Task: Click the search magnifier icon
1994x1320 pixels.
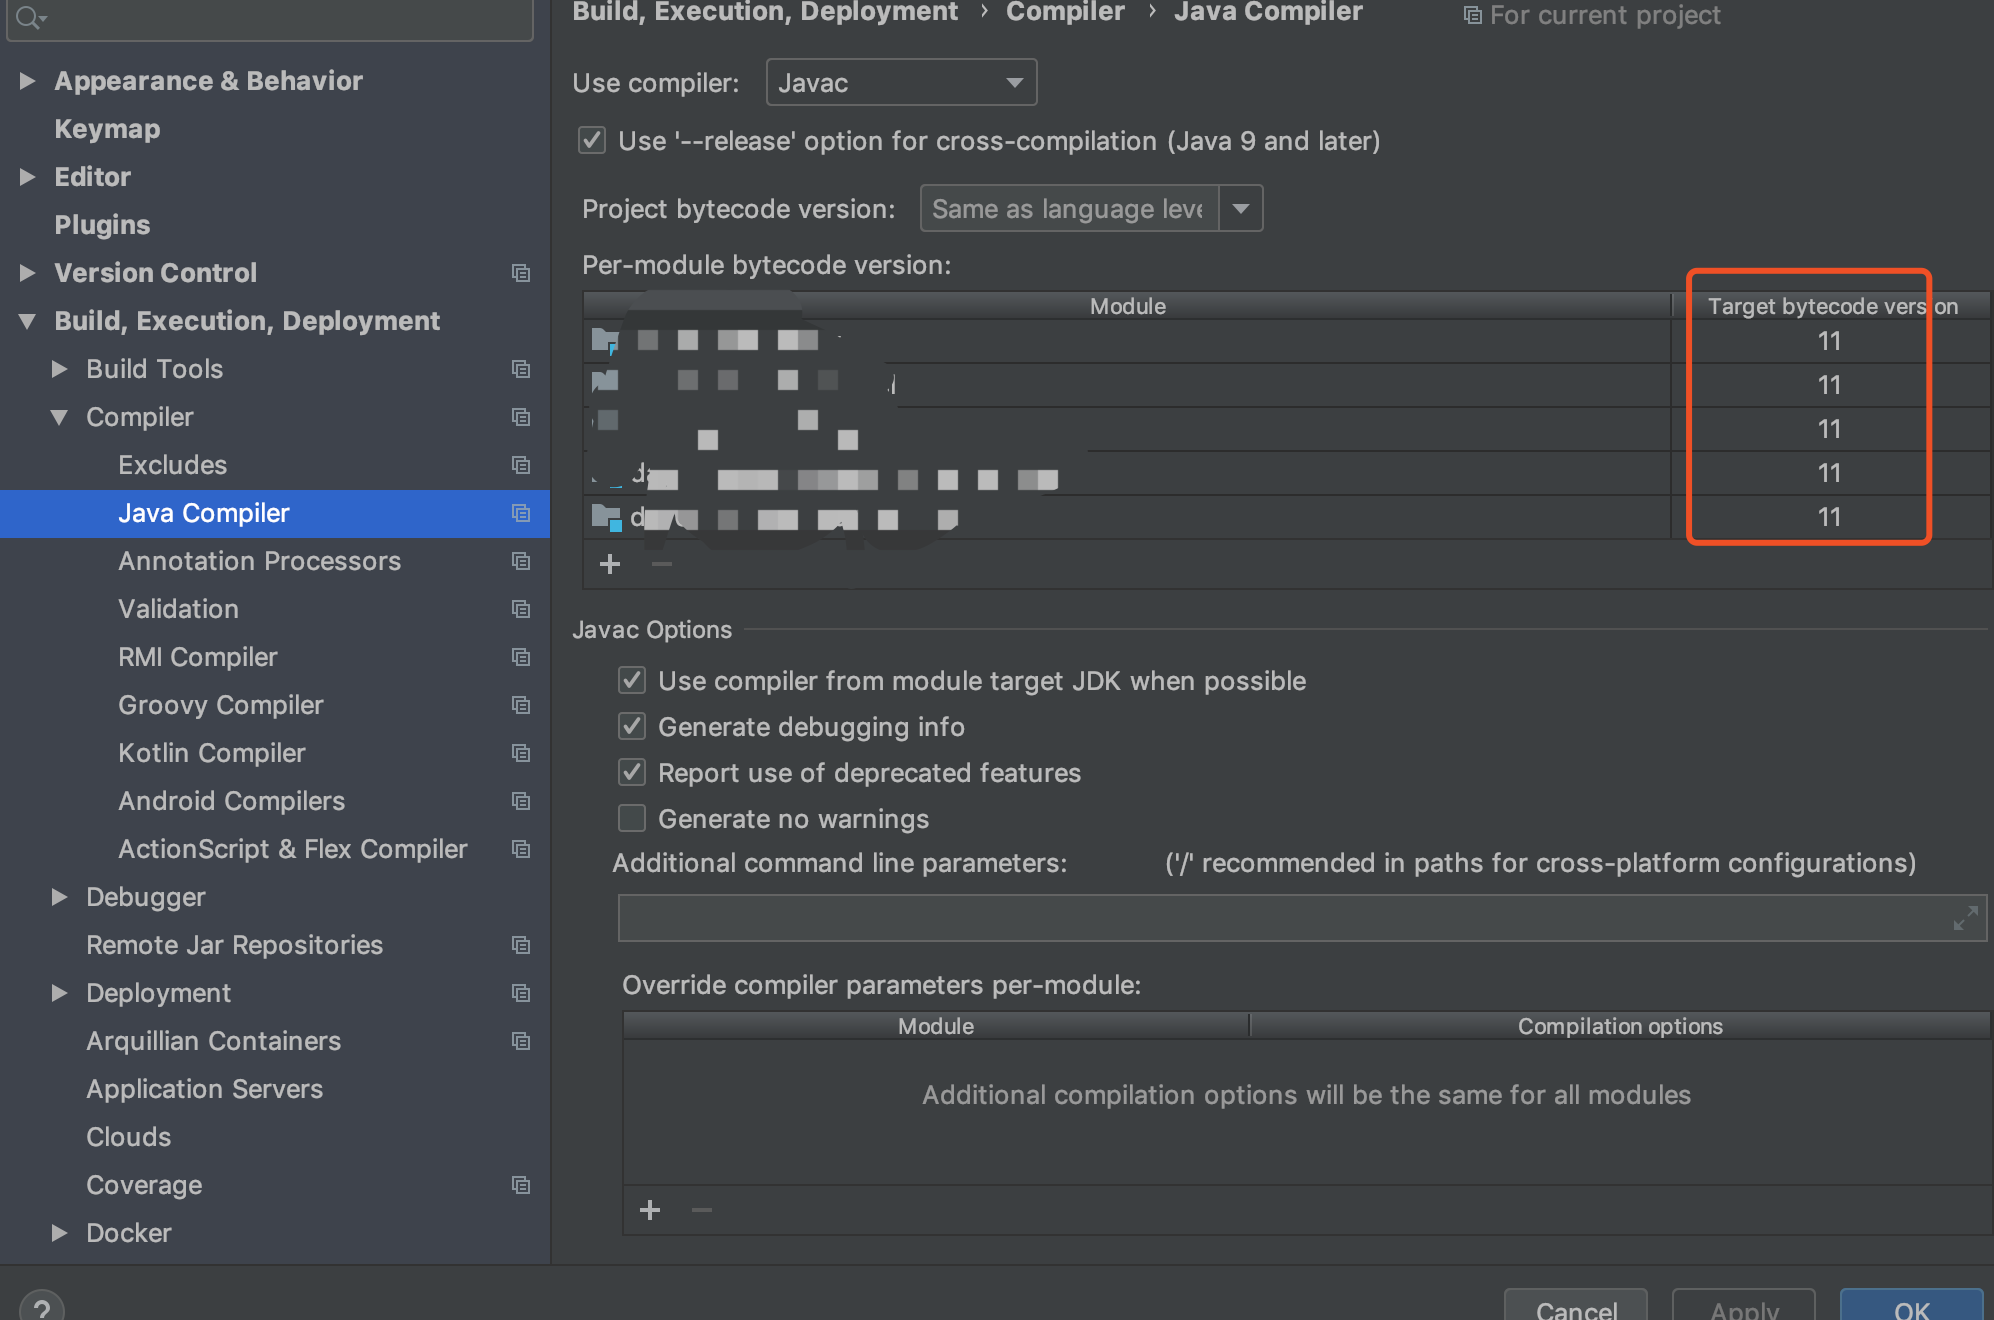Action: (x=29, y=17)
